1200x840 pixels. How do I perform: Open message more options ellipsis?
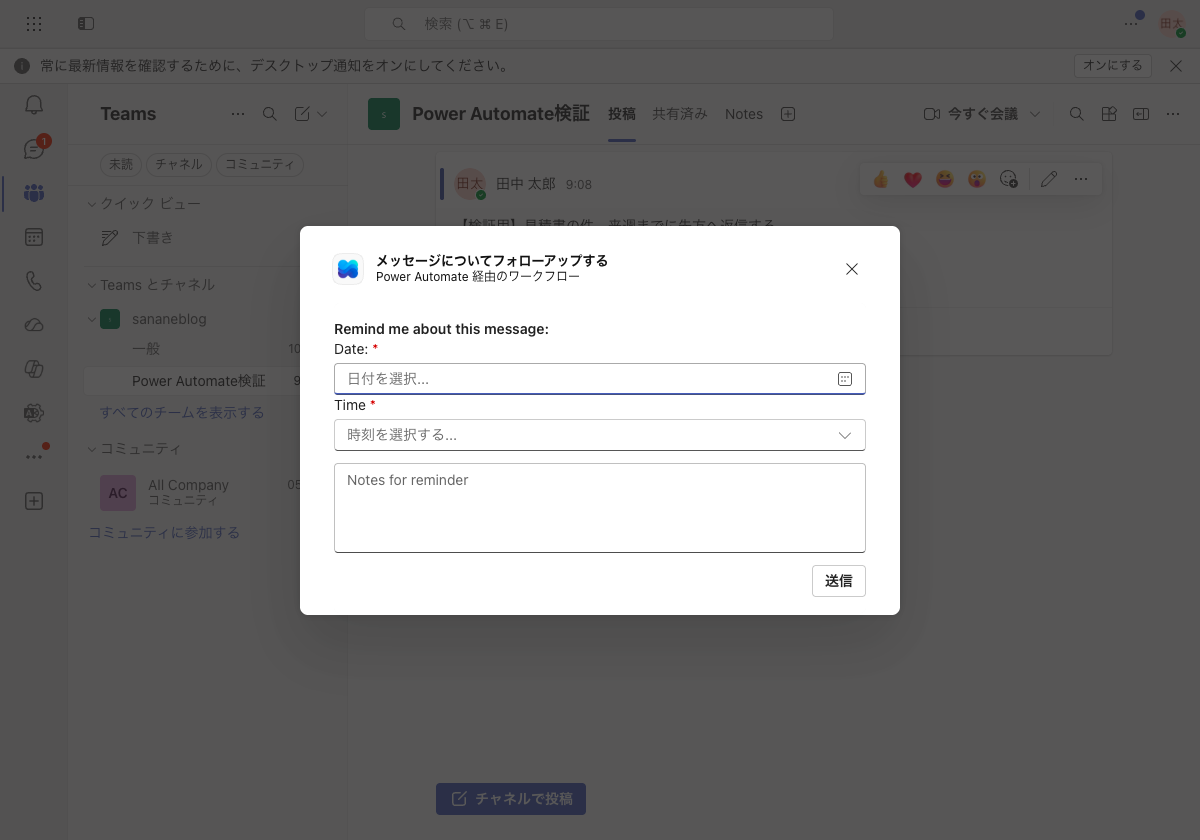click(x=1080, y=179)
